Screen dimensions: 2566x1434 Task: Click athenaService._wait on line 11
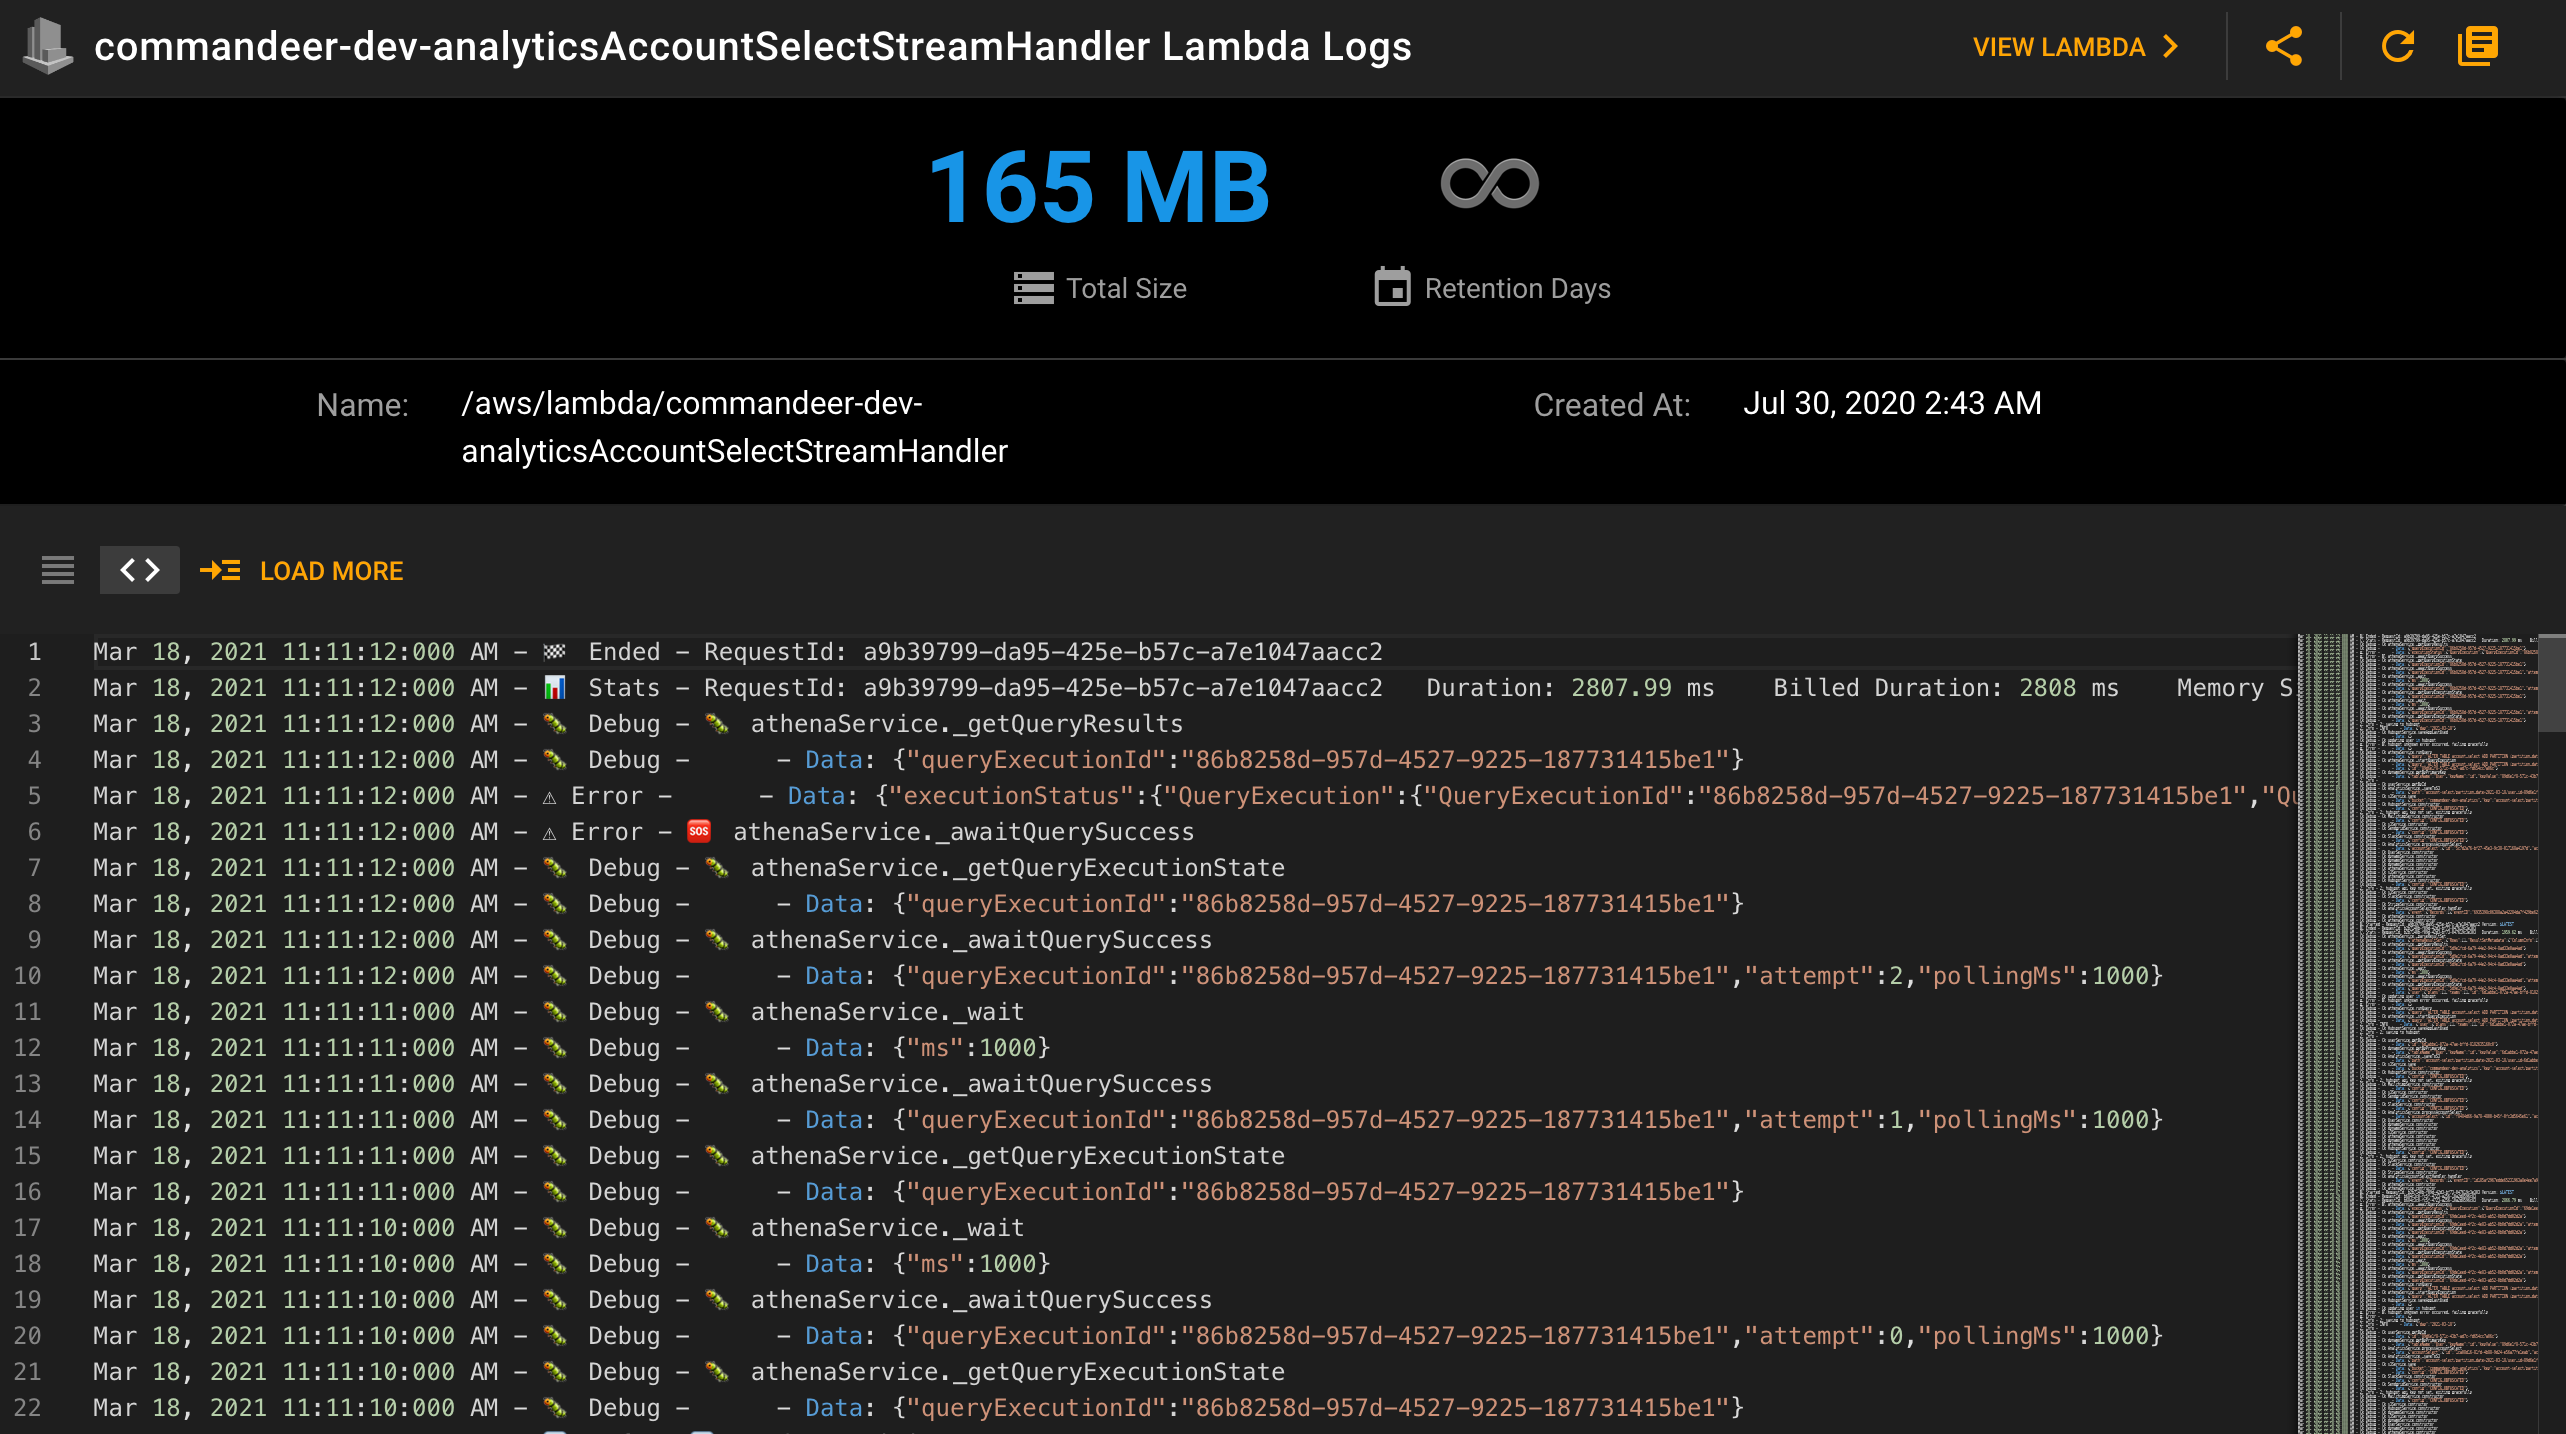click(x=887, y=1012)
